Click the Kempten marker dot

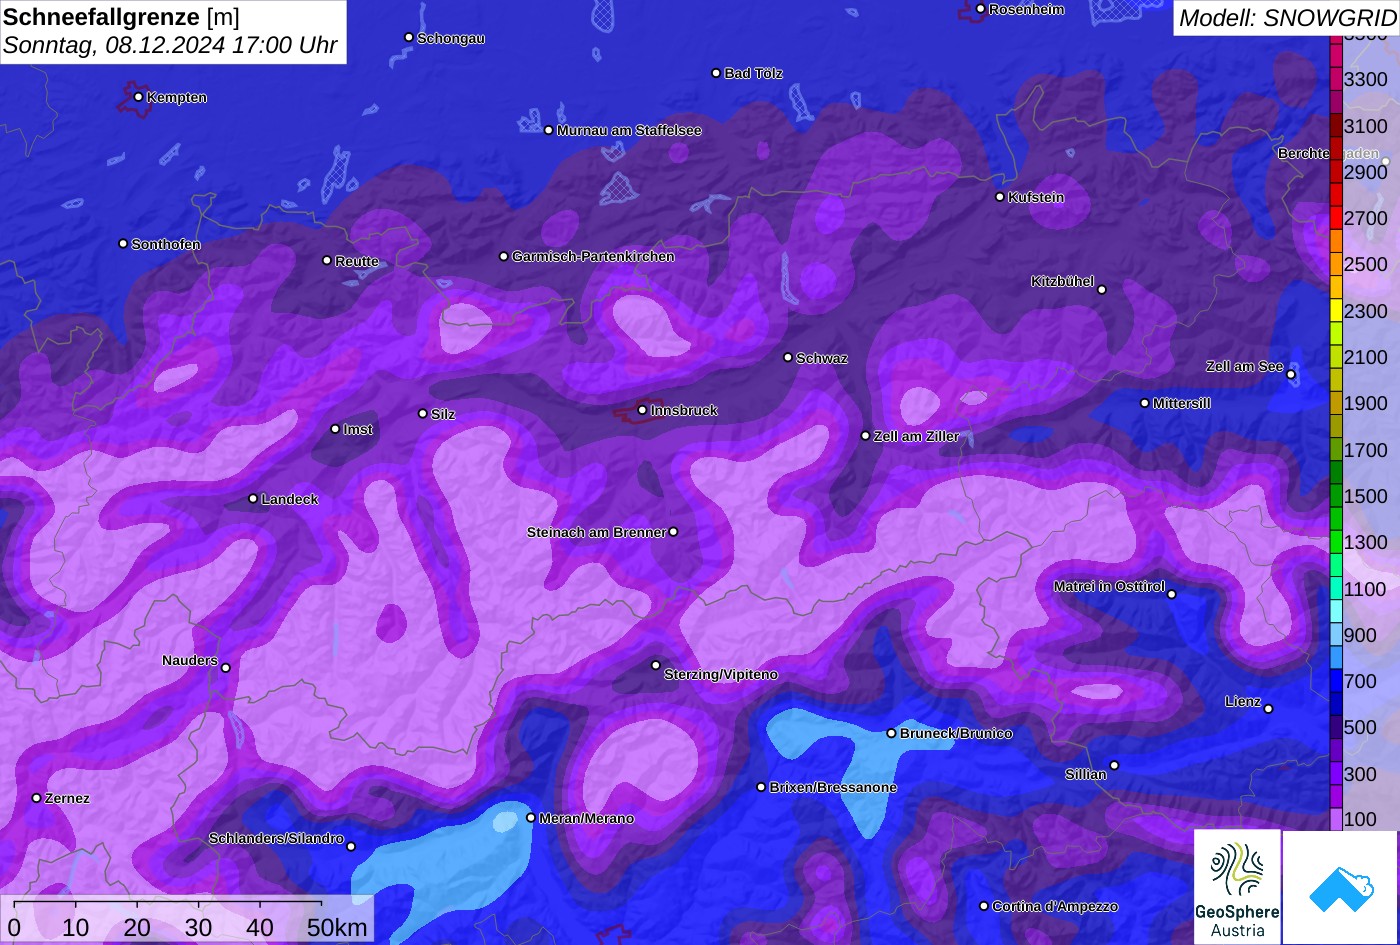click(138, 97)
